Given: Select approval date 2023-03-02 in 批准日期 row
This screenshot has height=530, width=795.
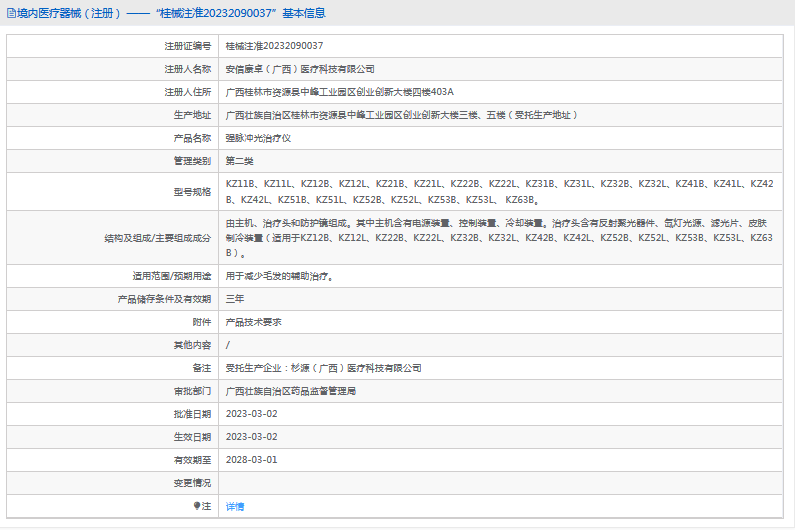Looking at the screenshot, I should 251,414.
